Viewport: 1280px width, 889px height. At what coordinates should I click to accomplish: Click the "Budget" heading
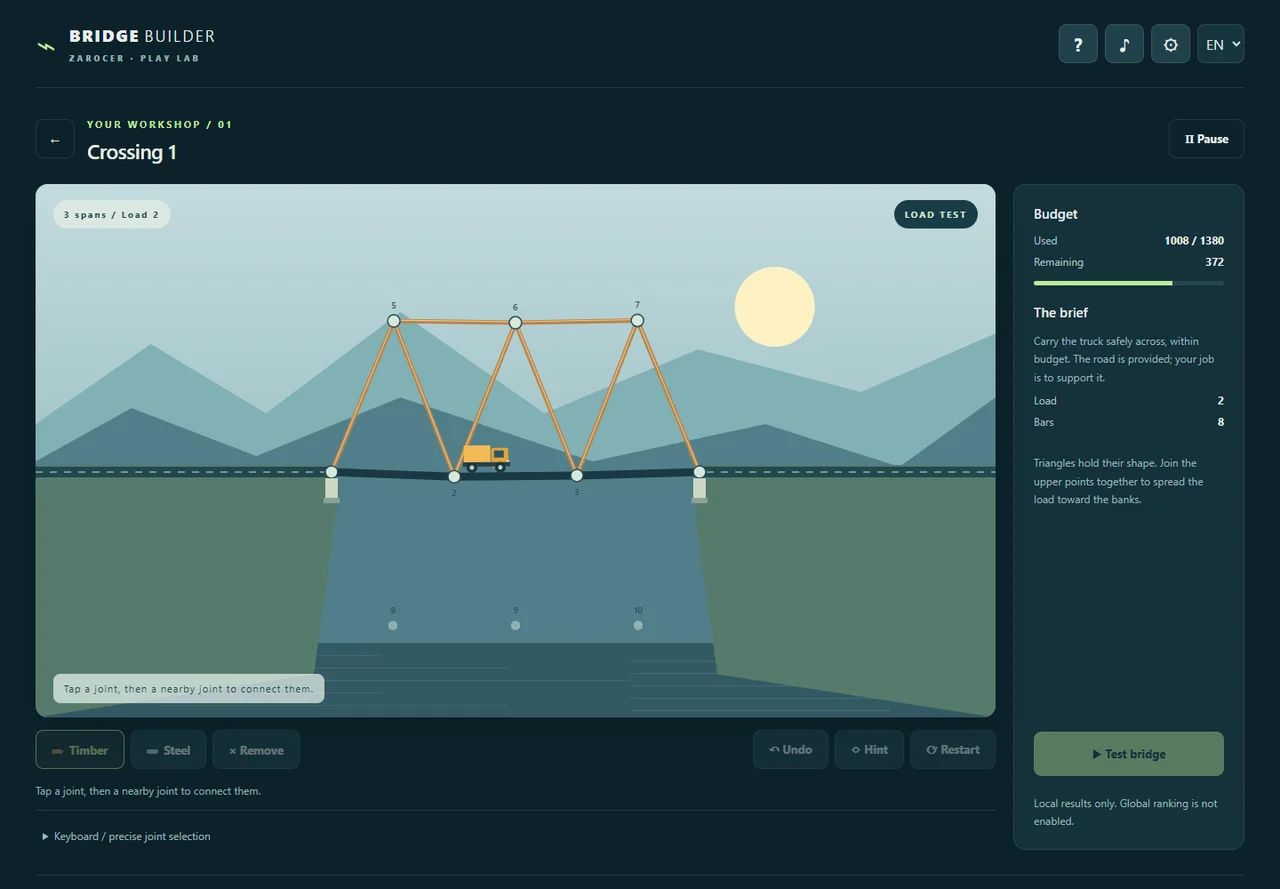point(1055,214)
